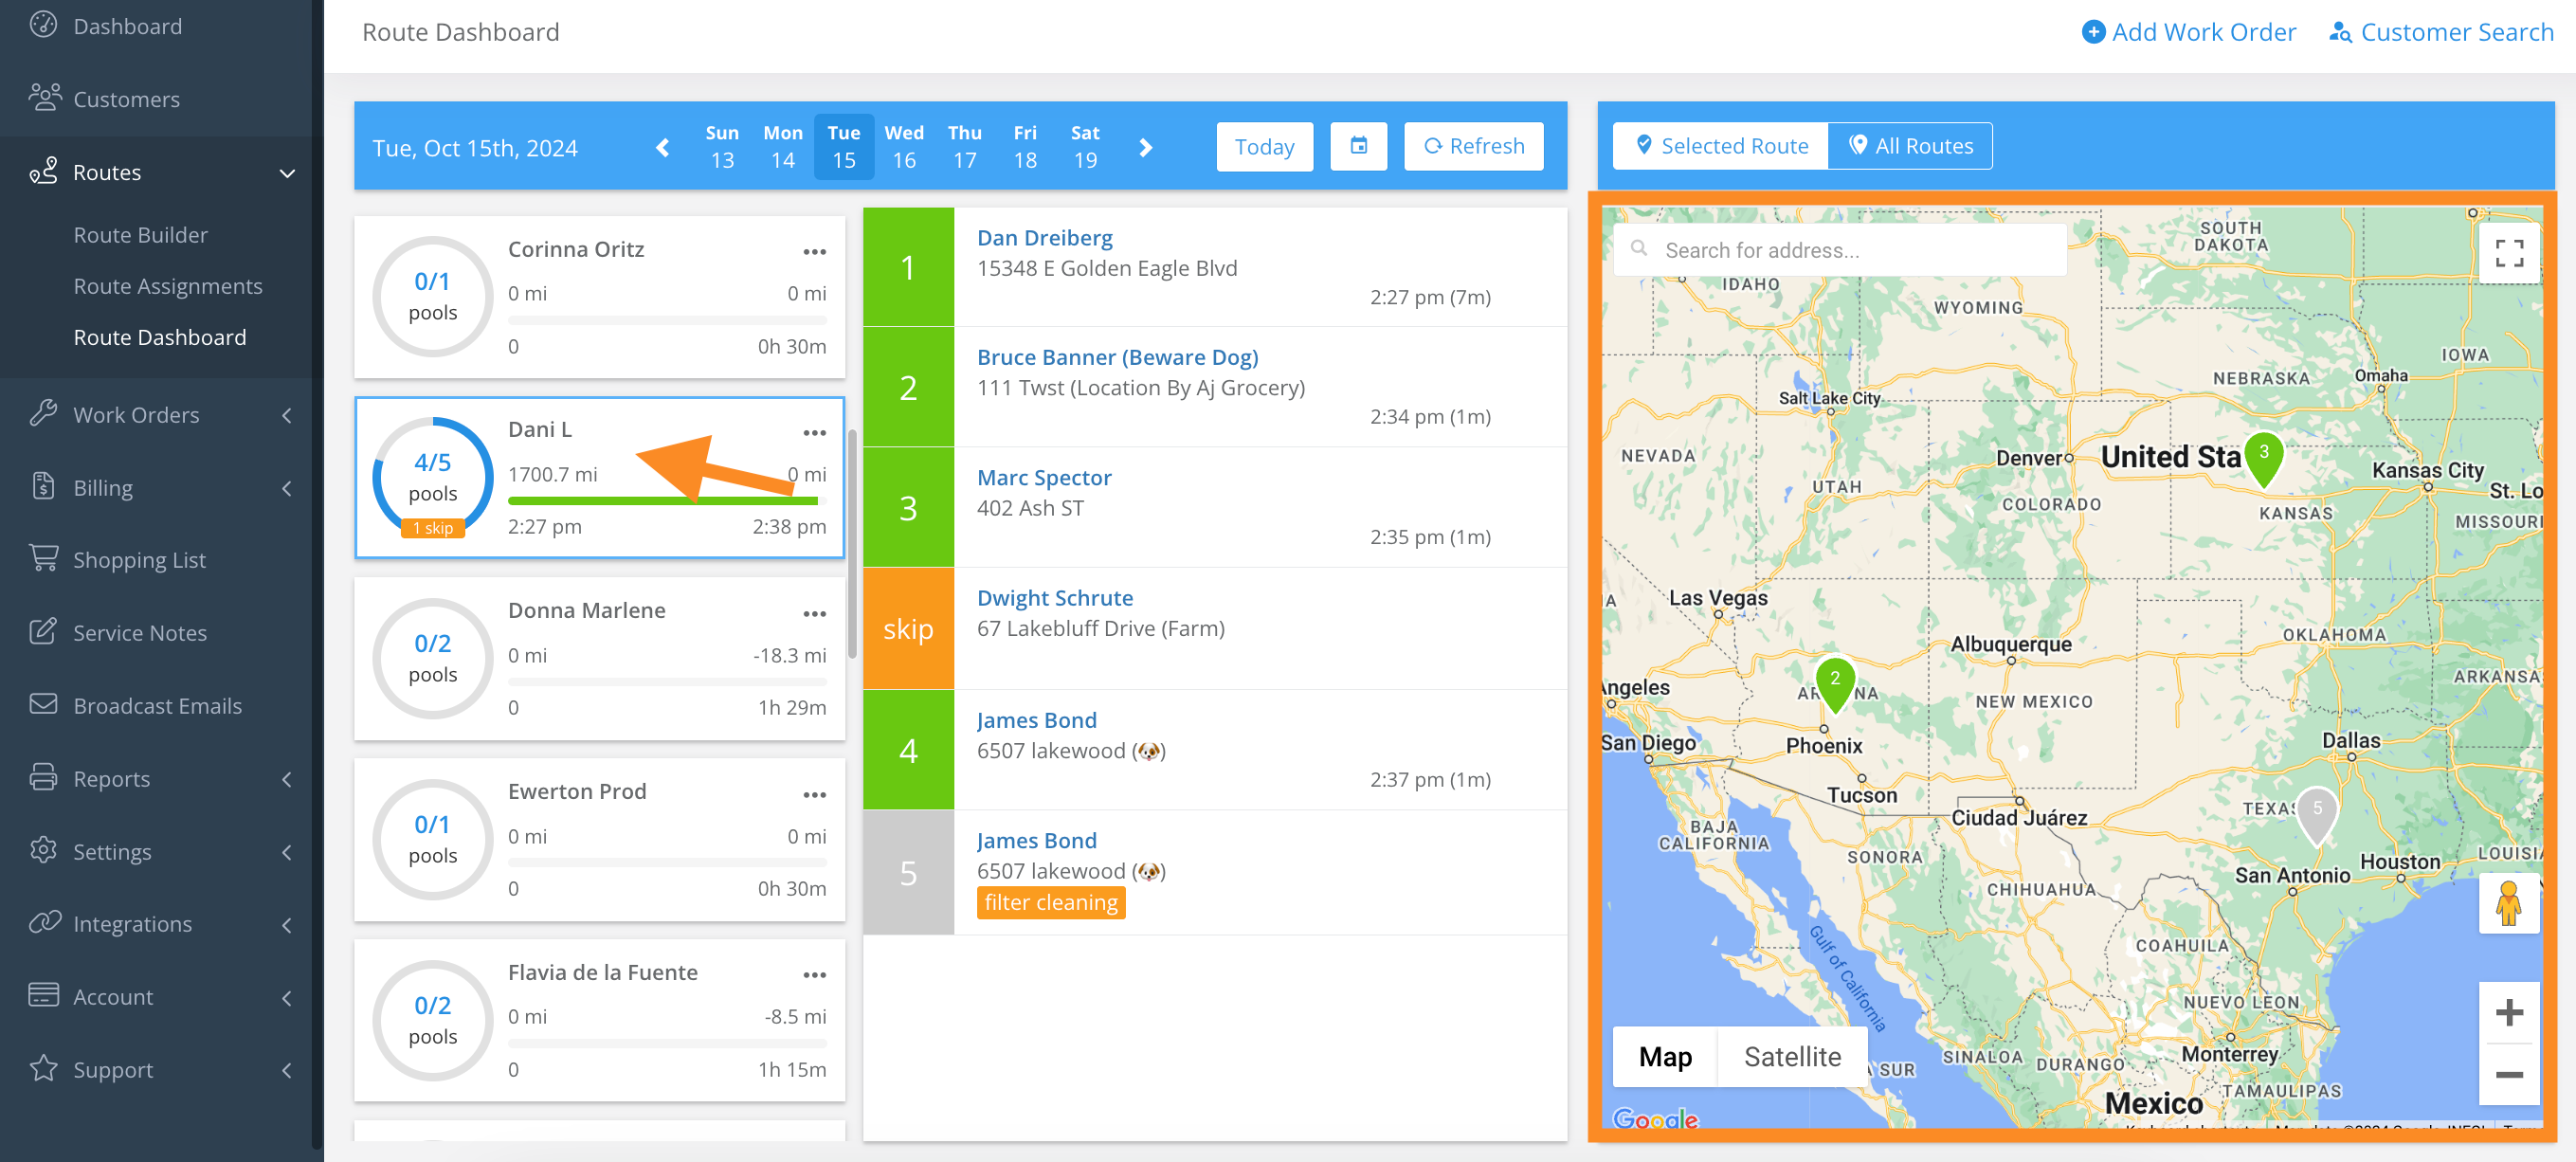Open the Shopping List cart icon
This screenshot has height=1162, width=2576.
pos(43,559)
